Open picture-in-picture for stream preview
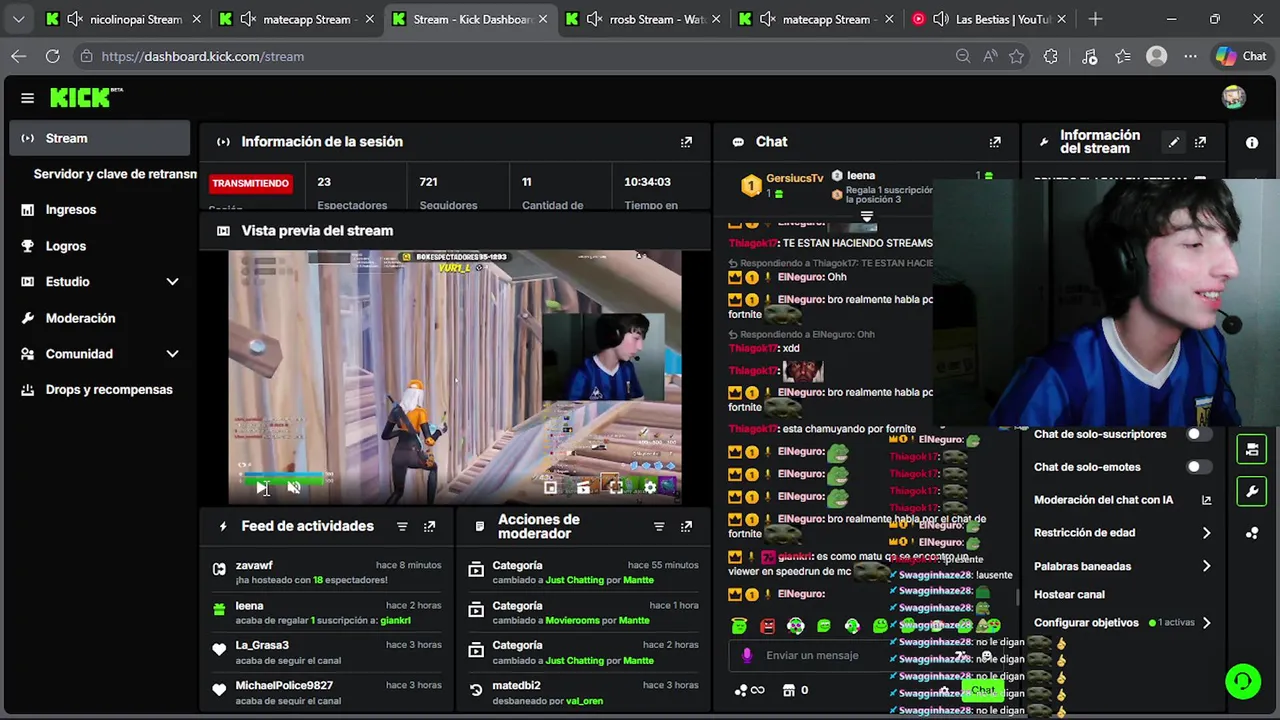The width and height of the screenshot is (1280, 720). (x=550, y=488)
